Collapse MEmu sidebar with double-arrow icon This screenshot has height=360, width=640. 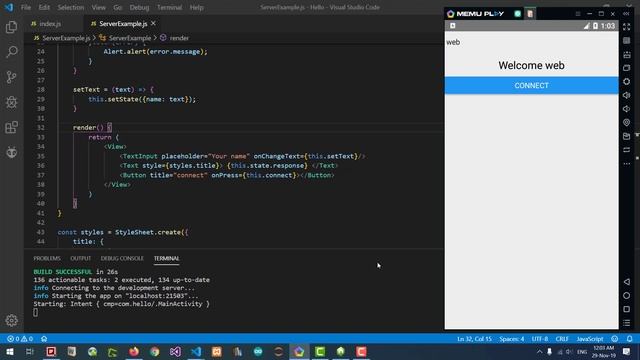point(627,13)
